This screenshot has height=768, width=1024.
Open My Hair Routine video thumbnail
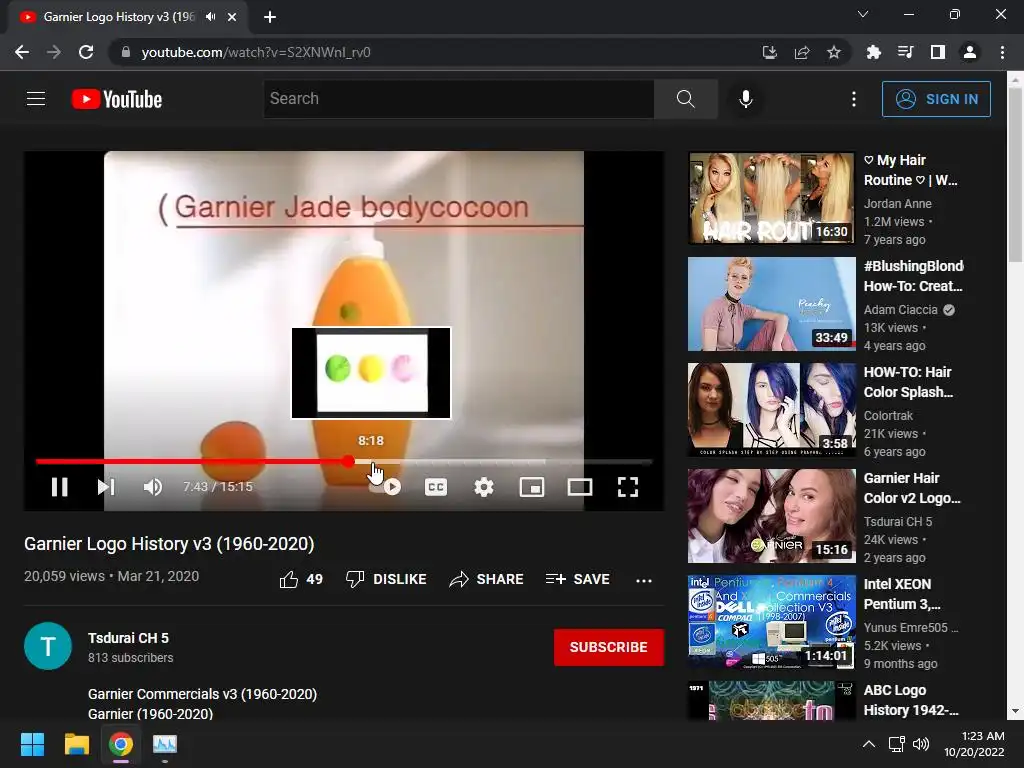pyautogui.click(x=771, y=198)
